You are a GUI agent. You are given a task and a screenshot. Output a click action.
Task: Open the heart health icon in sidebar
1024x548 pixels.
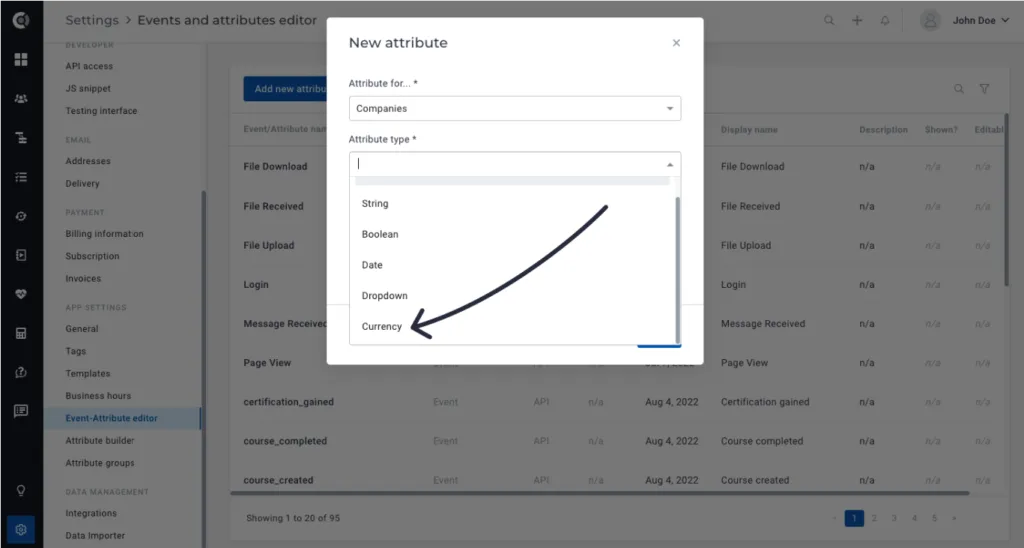pos(21,295)
